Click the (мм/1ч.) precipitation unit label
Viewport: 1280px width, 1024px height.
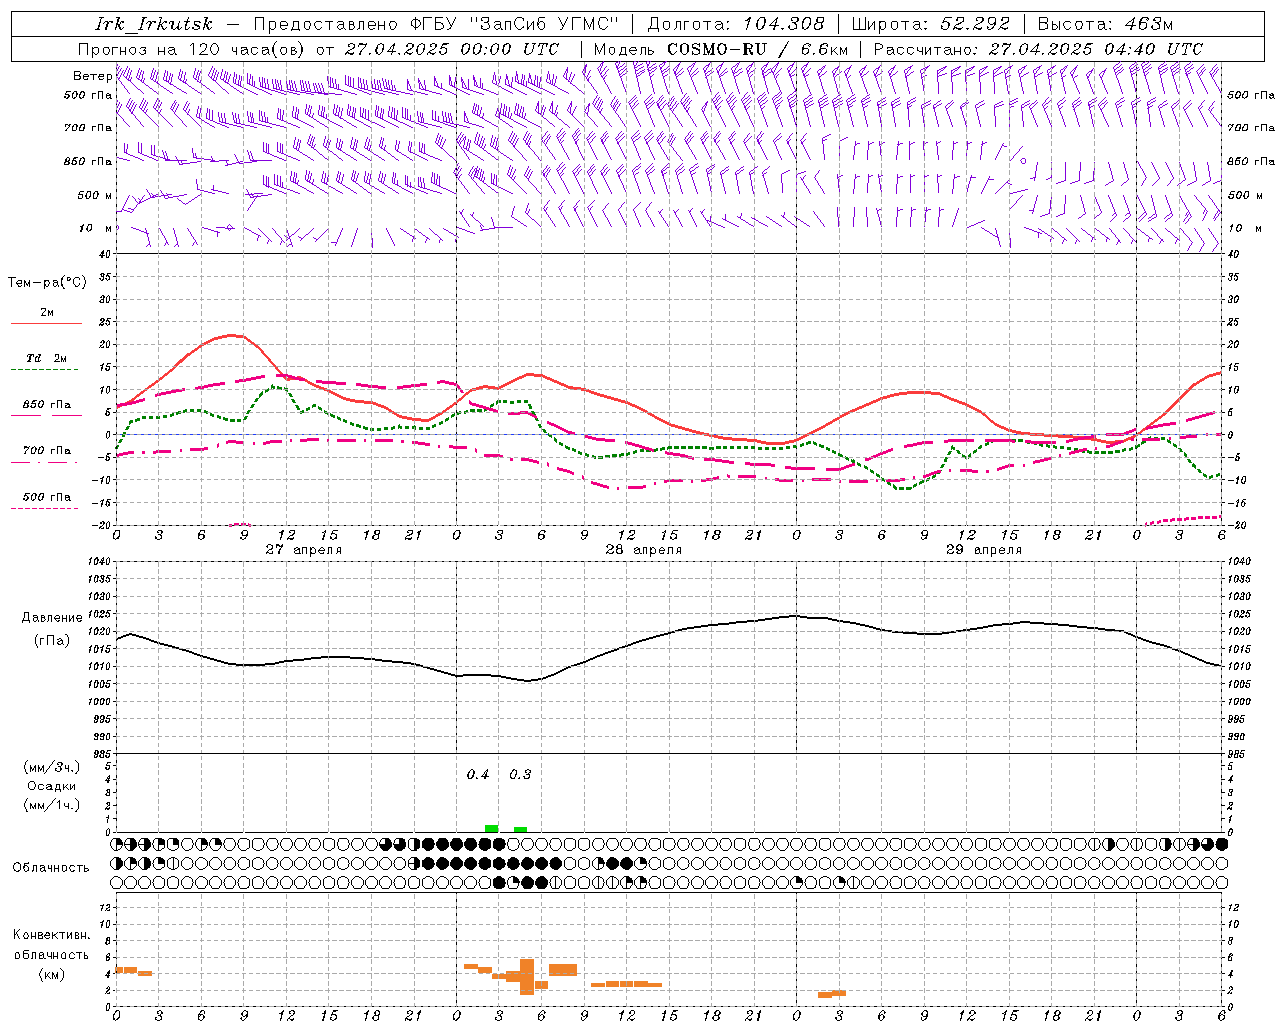click(52, 805)
